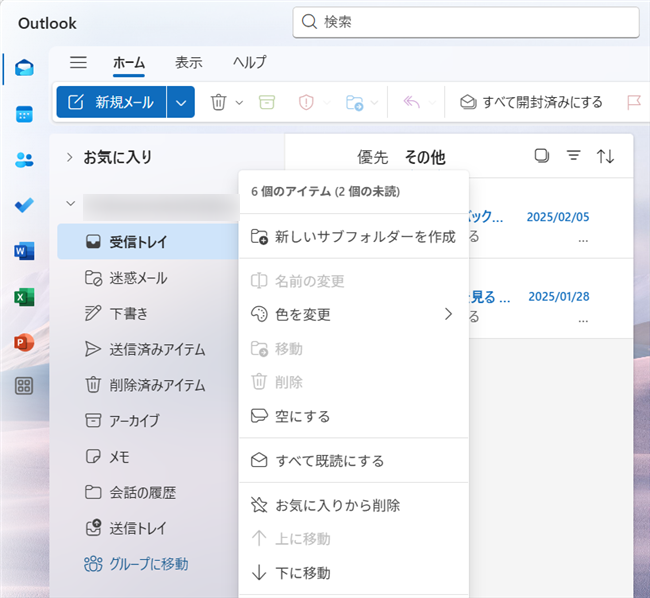This screenshot has width=650, height=598.
Task: Expand the 新規メール dropdown arrow
Action: pyautogui.click(x=180, y=102)
